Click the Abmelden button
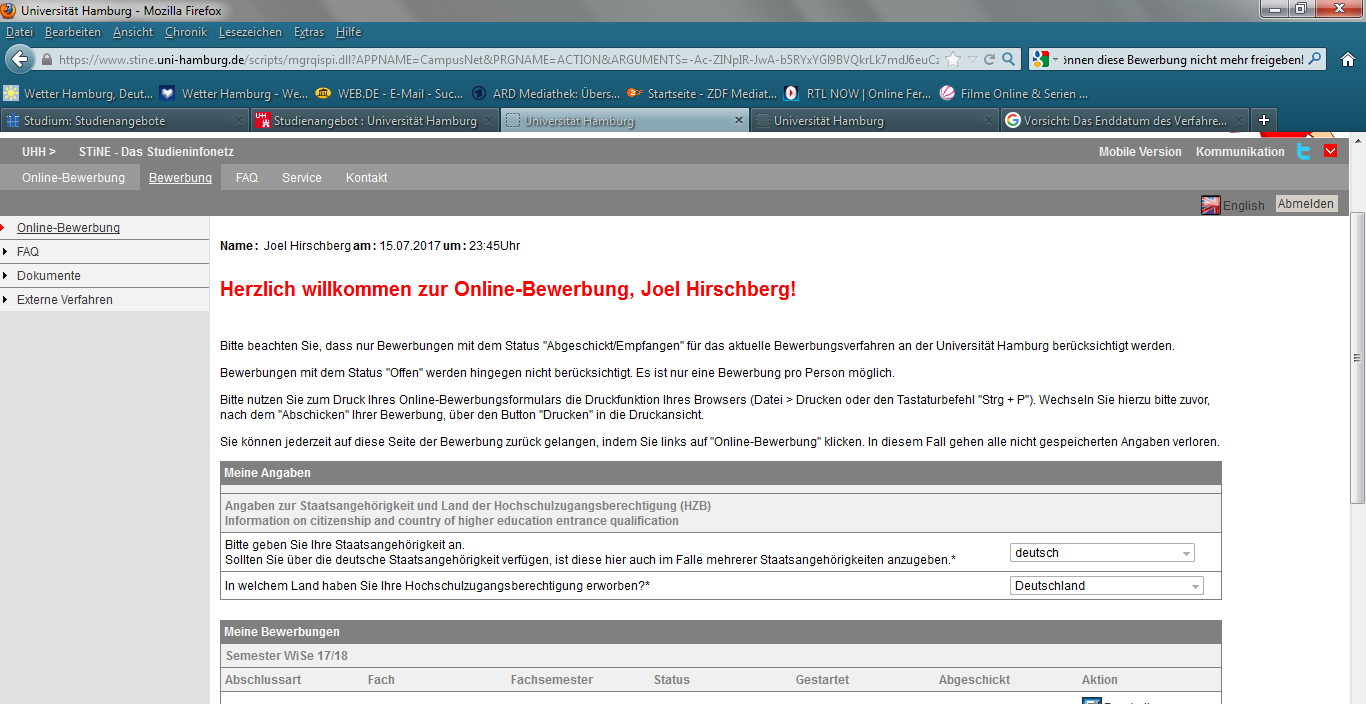 coord(1306,203)
